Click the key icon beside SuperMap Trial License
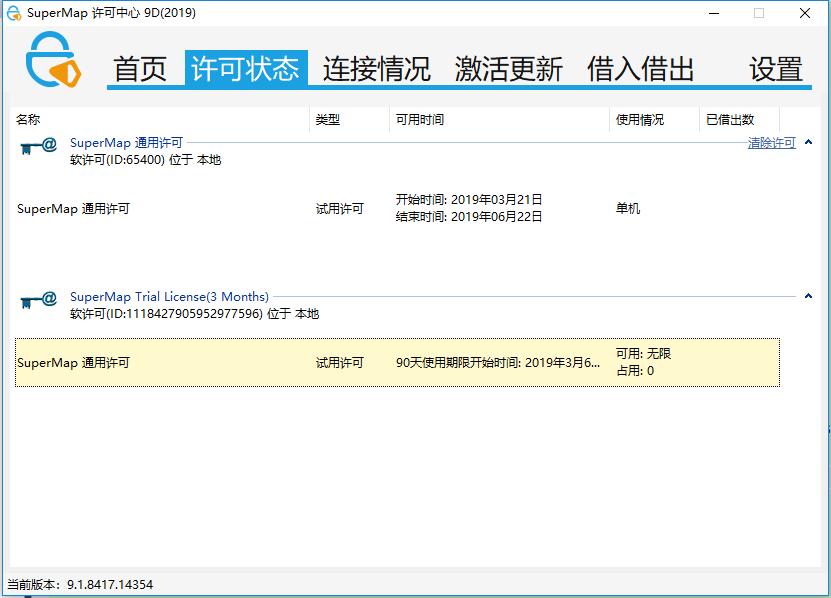The height and width of the screenshot is (598, 831). (x=39, y=300)
